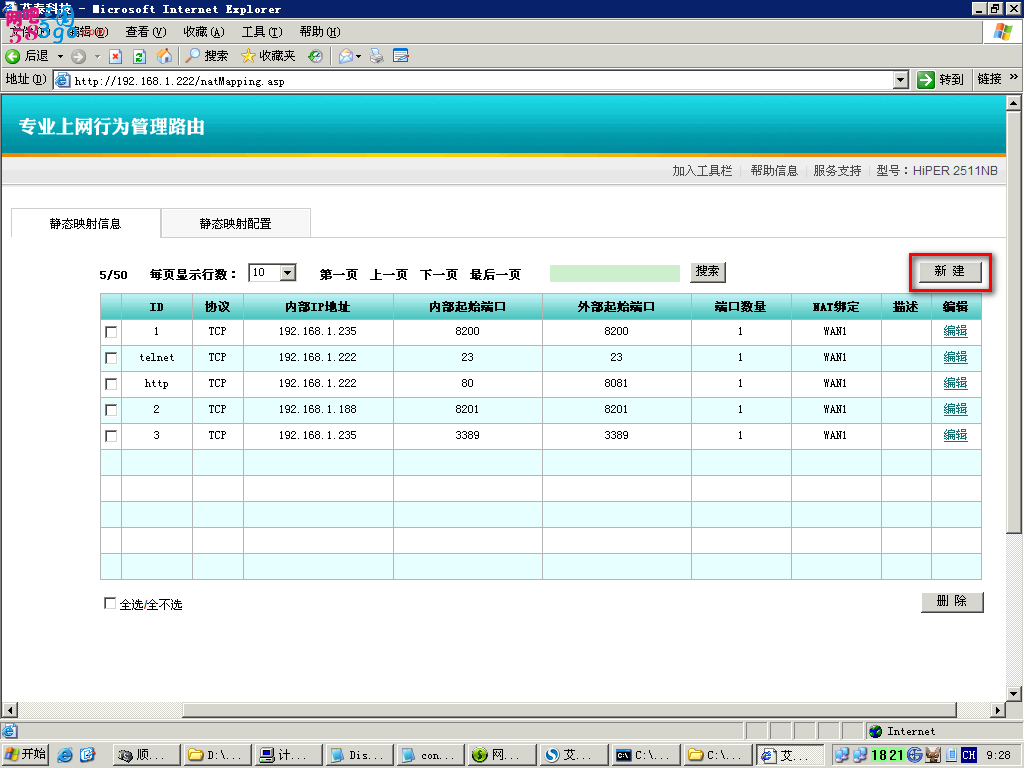The image size is (1024, 768).
Task: Click the 内部IP地址 column header
Action: click(x=317, y=306)
